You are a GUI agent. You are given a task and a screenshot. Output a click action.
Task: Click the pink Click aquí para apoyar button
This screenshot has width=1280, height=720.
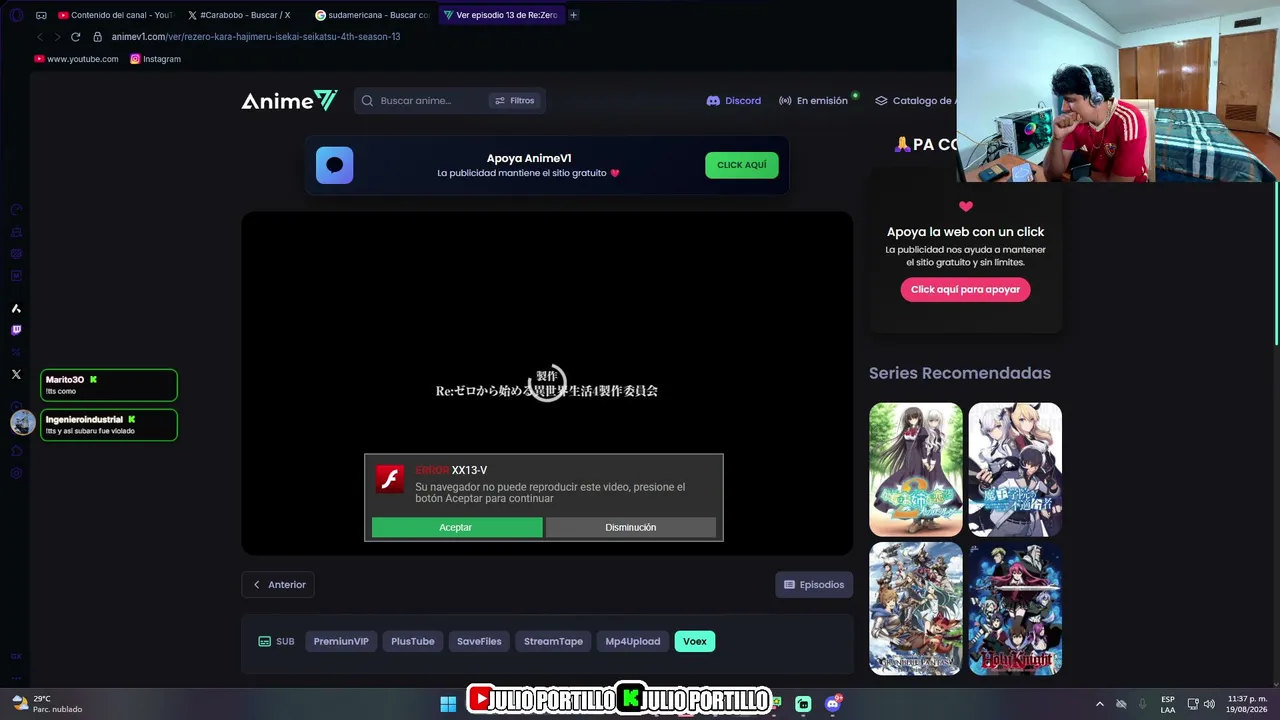965,289
